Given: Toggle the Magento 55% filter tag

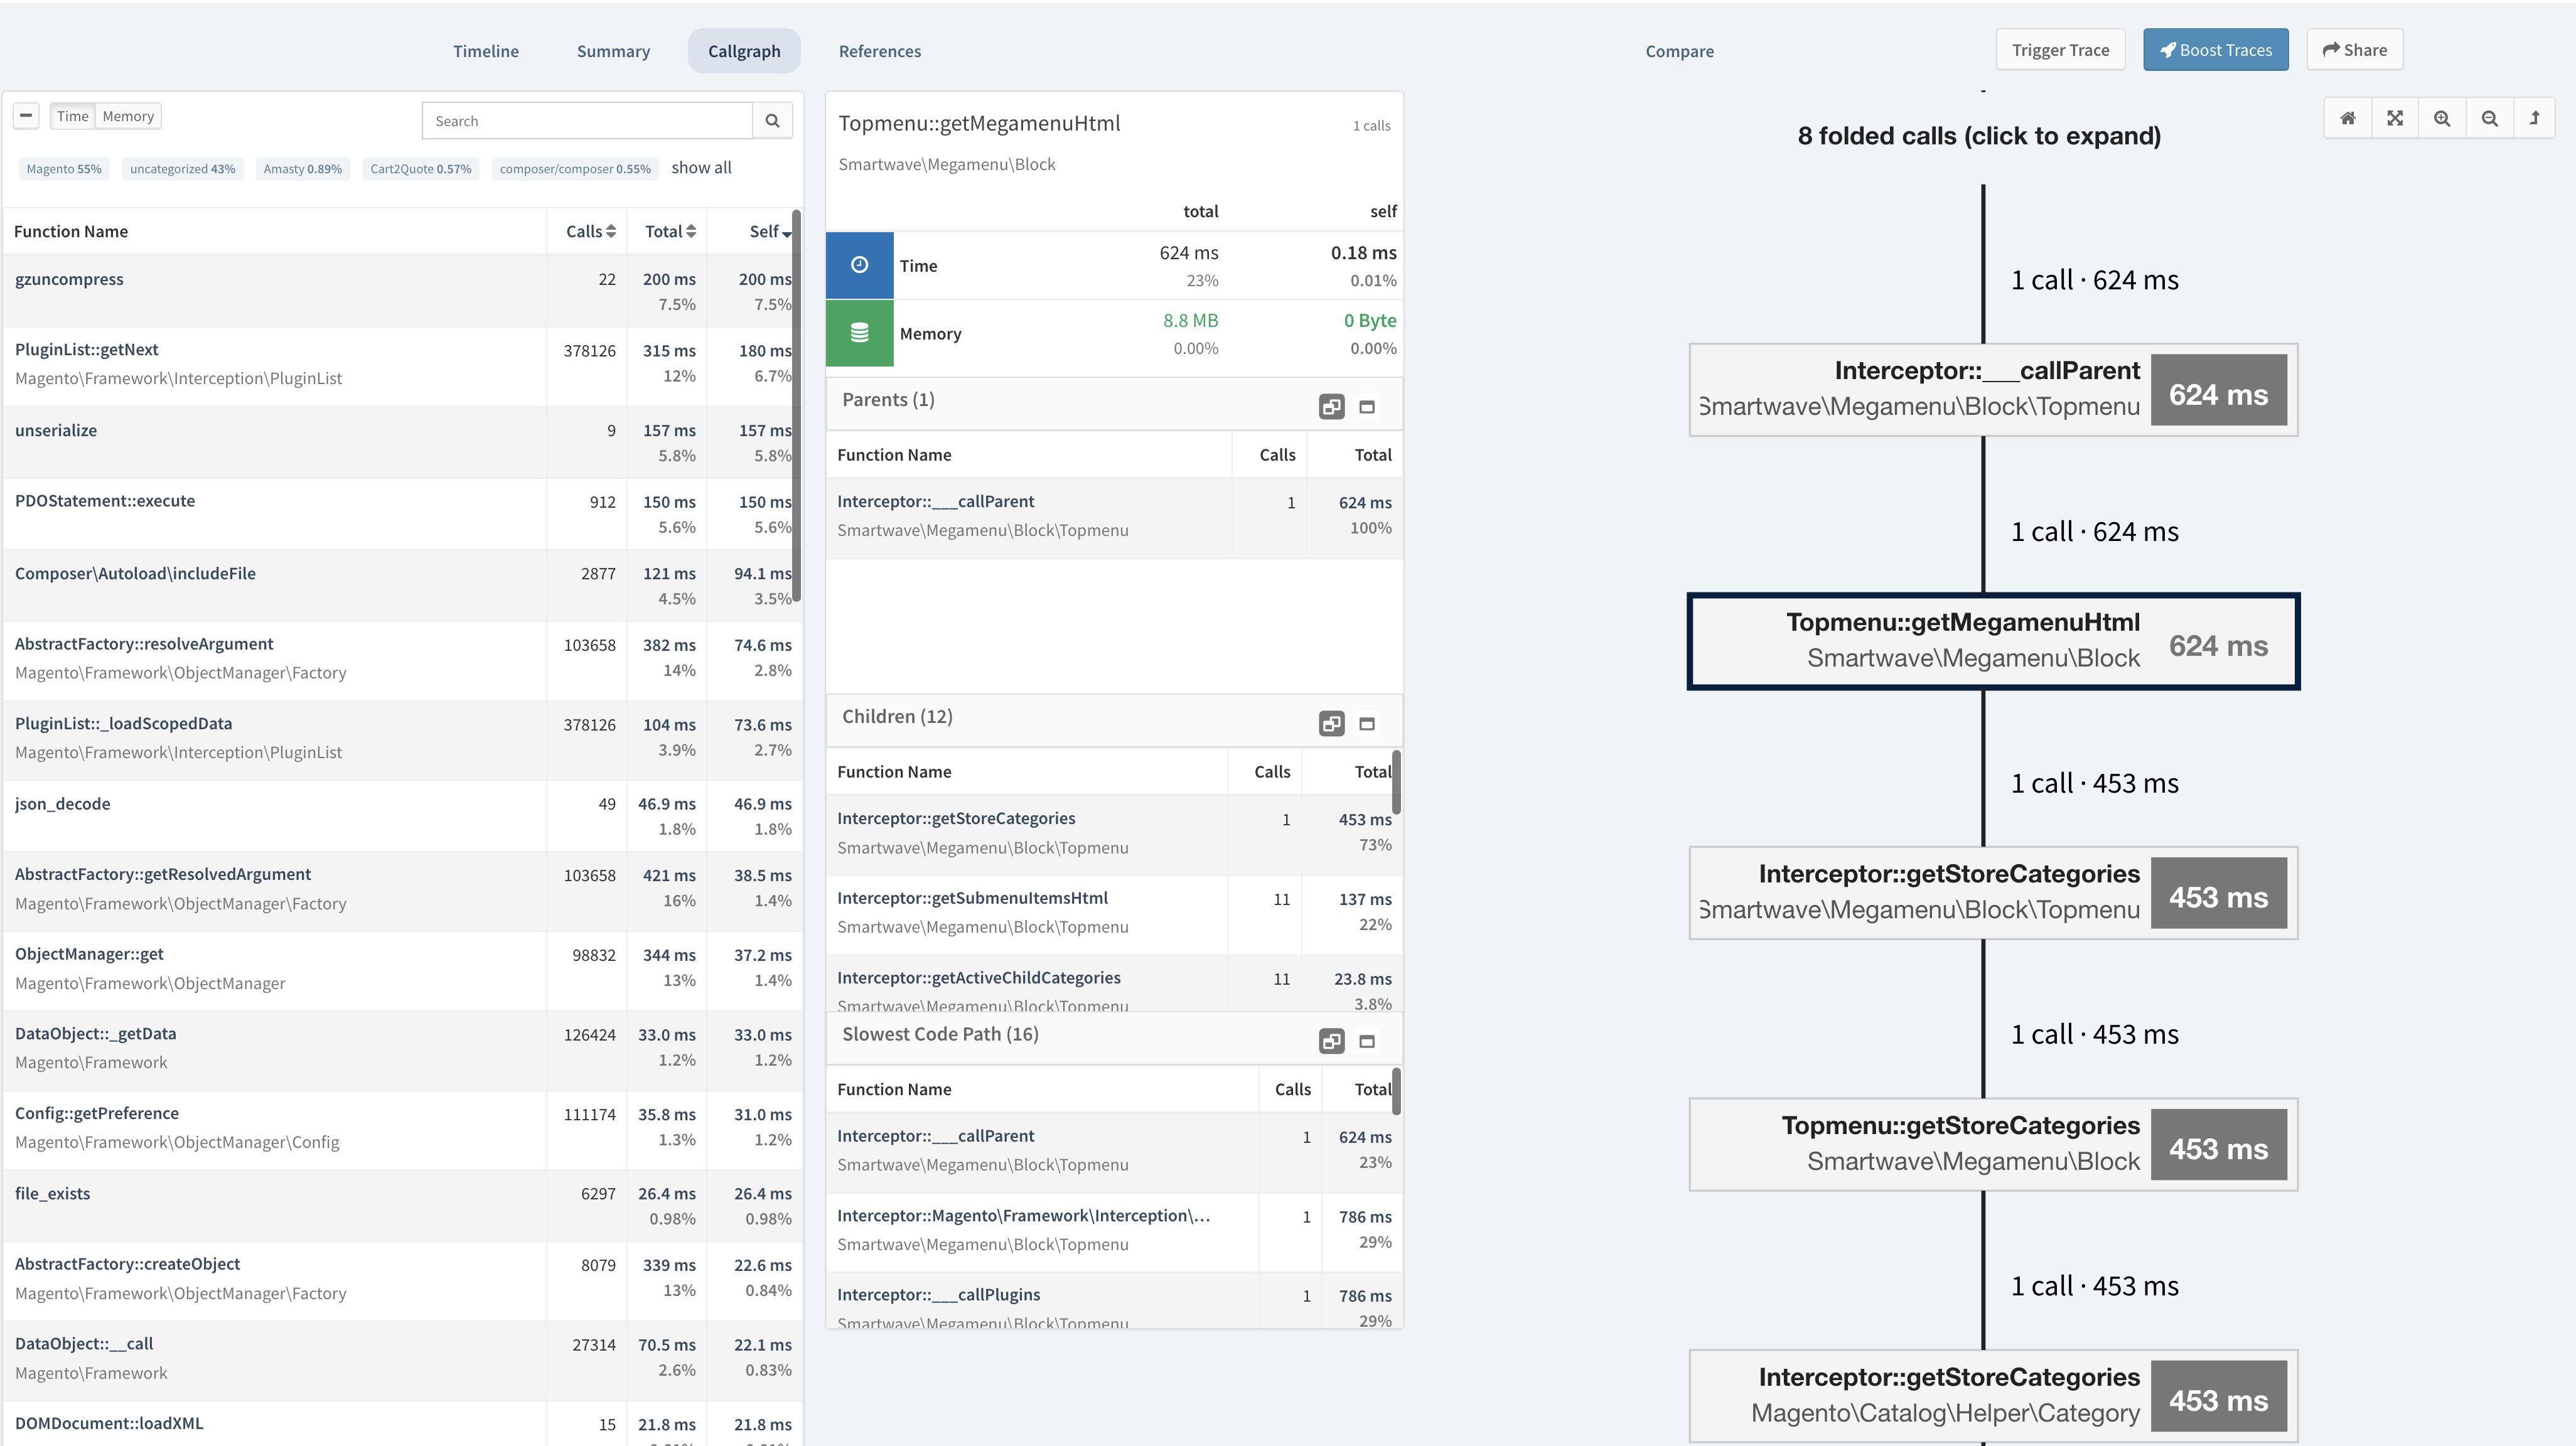Looking at the screenshot, I should tap(64, 169).
